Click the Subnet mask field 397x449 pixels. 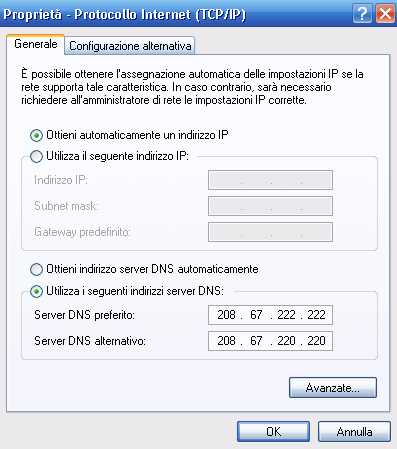270,206
